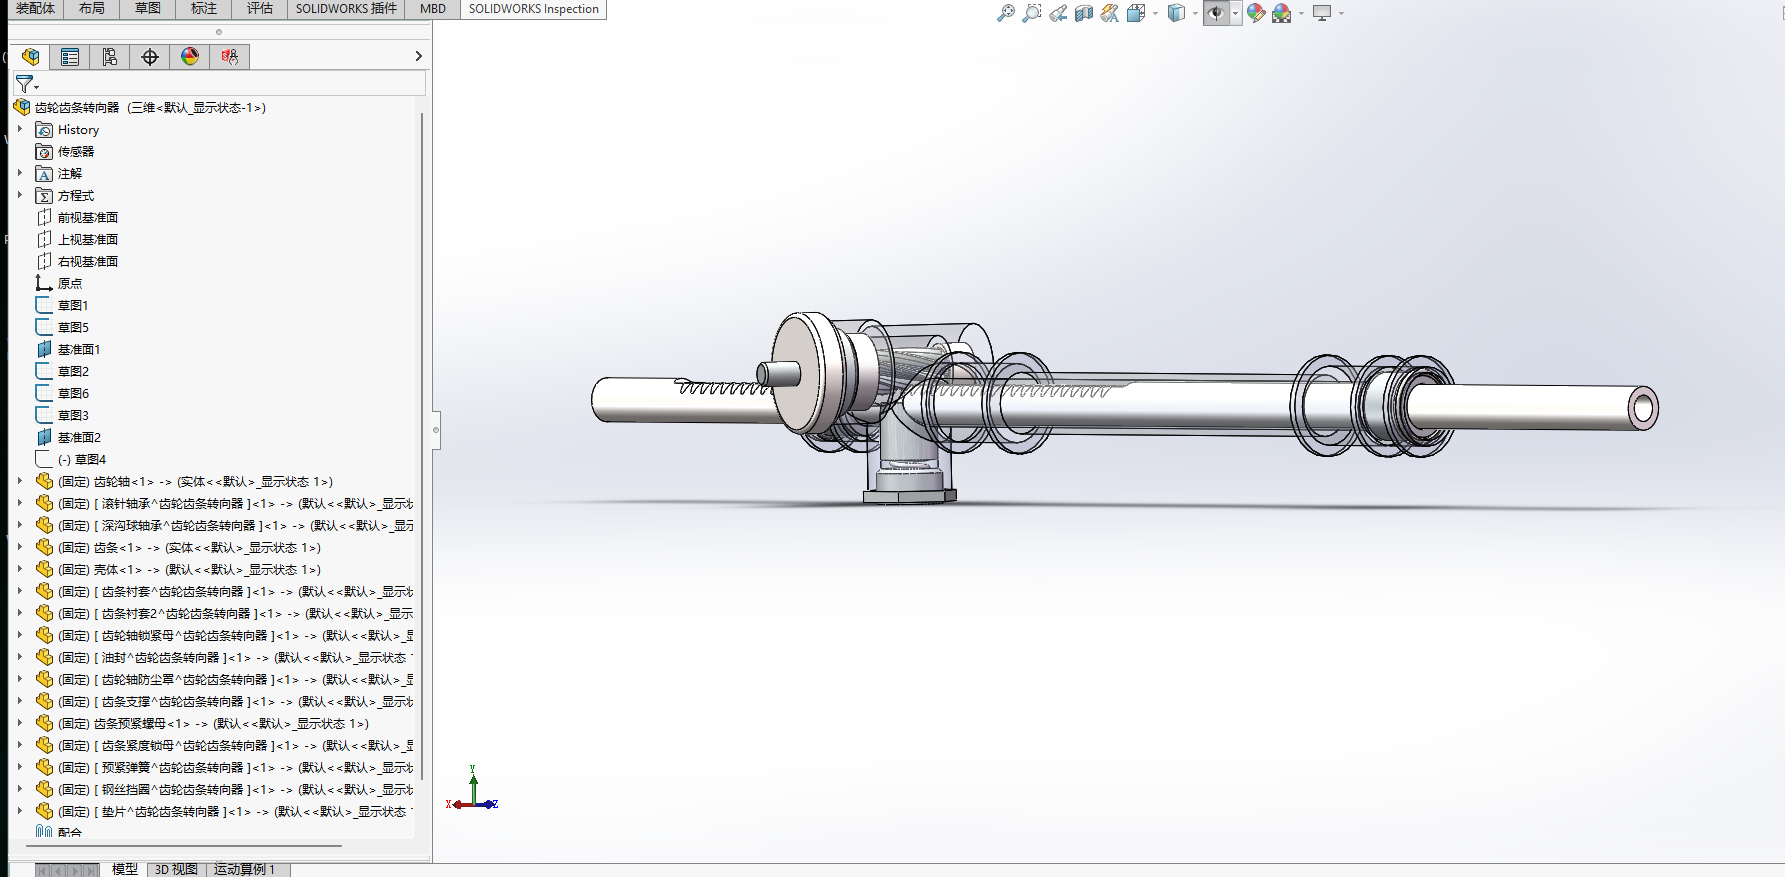Click the Zoom to Fit magnifier icon
The width and height of the screenshot is (1785, 877).
1005,13
